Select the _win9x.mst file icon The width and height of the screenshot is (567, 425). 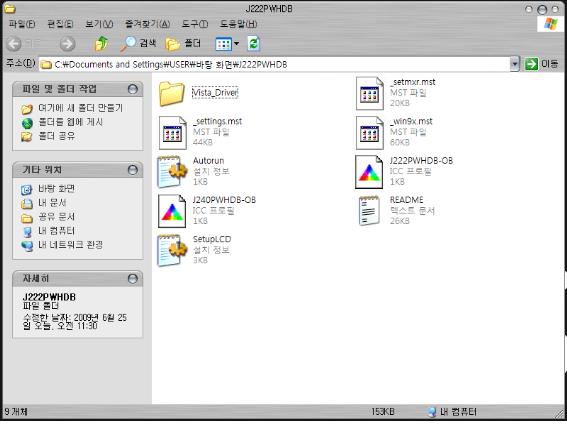point(369,133)
